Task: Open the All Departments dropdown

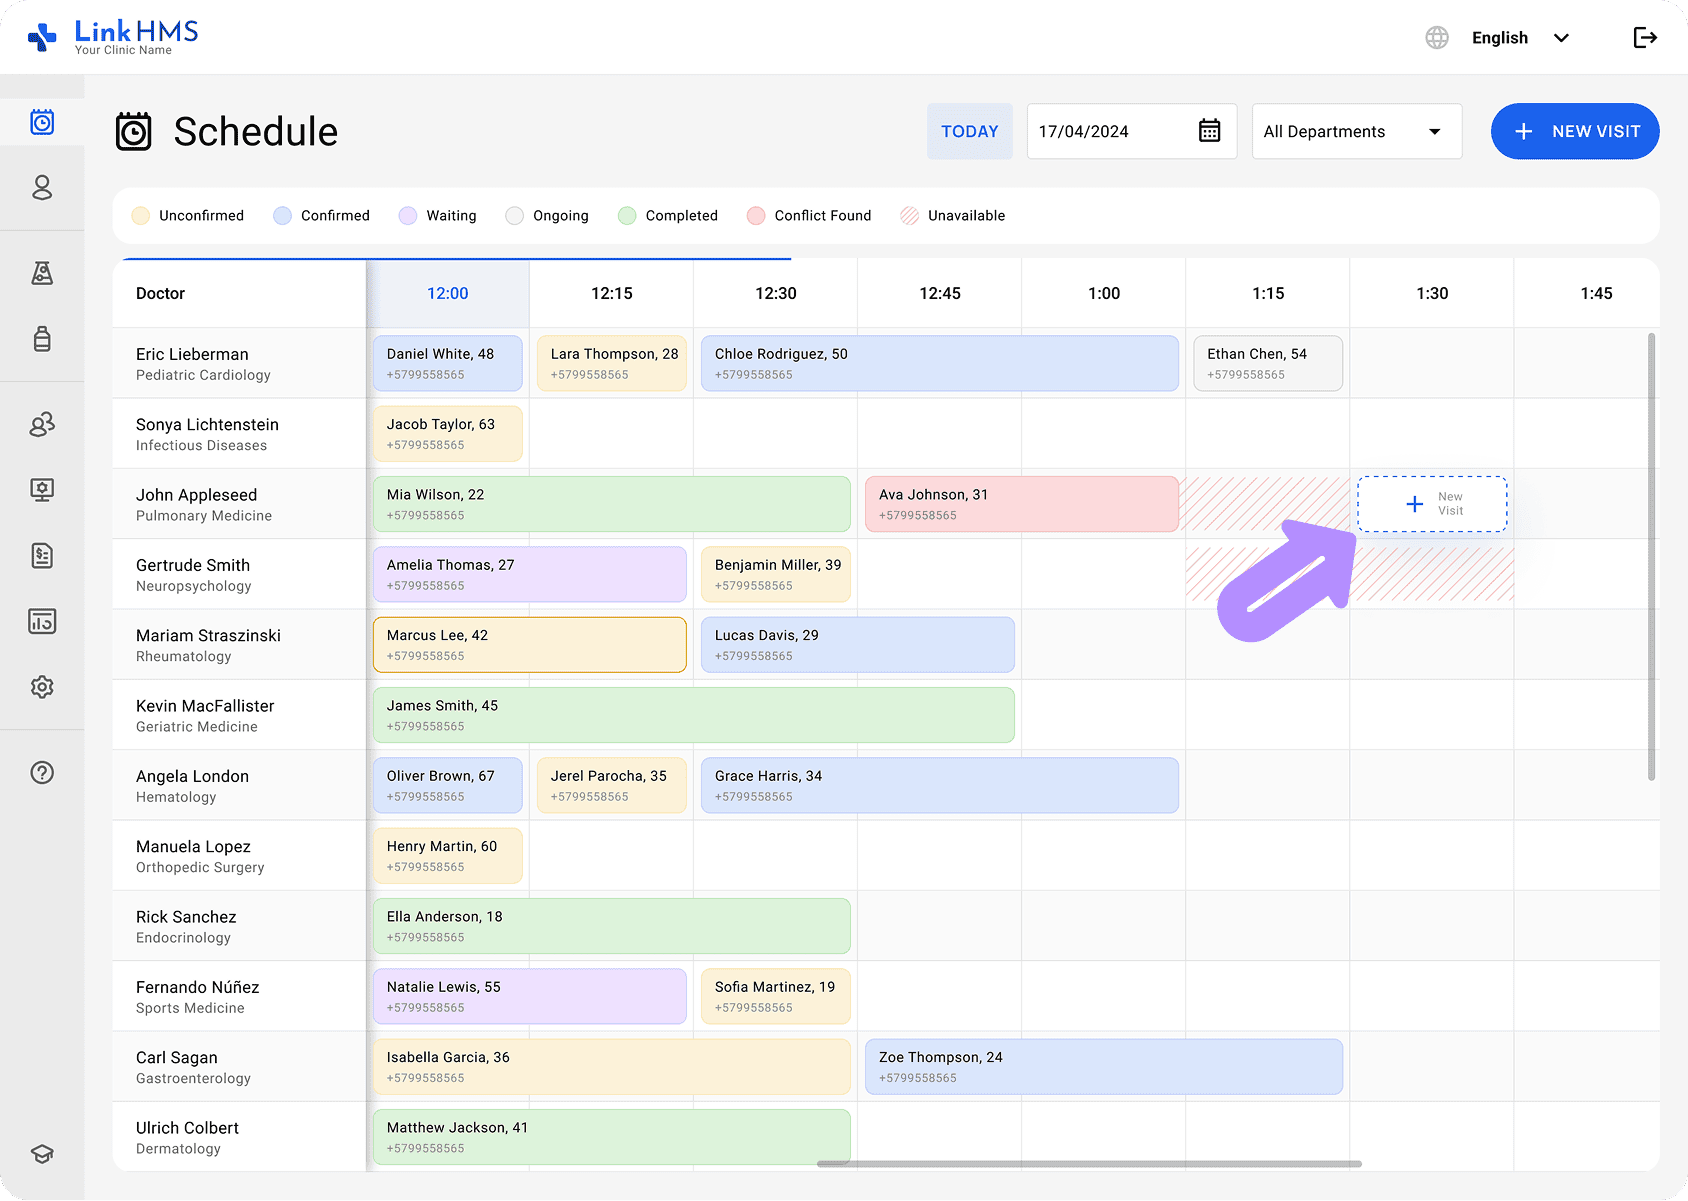Action: tap(1356, 131)
